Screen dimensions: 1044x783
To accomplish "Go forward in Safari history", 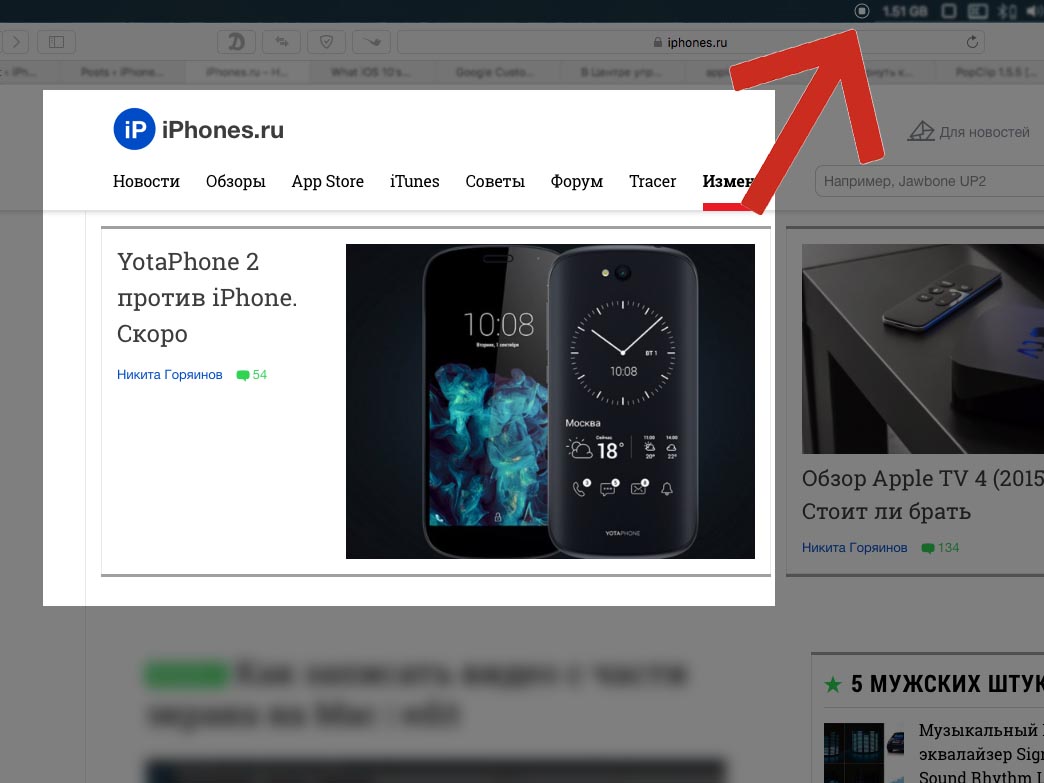I will point(16,42).
